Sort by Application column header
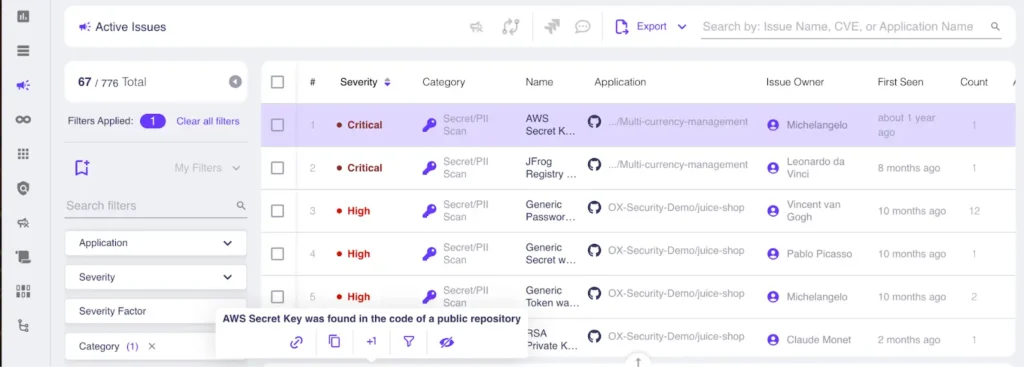 [x=620, y=82]
